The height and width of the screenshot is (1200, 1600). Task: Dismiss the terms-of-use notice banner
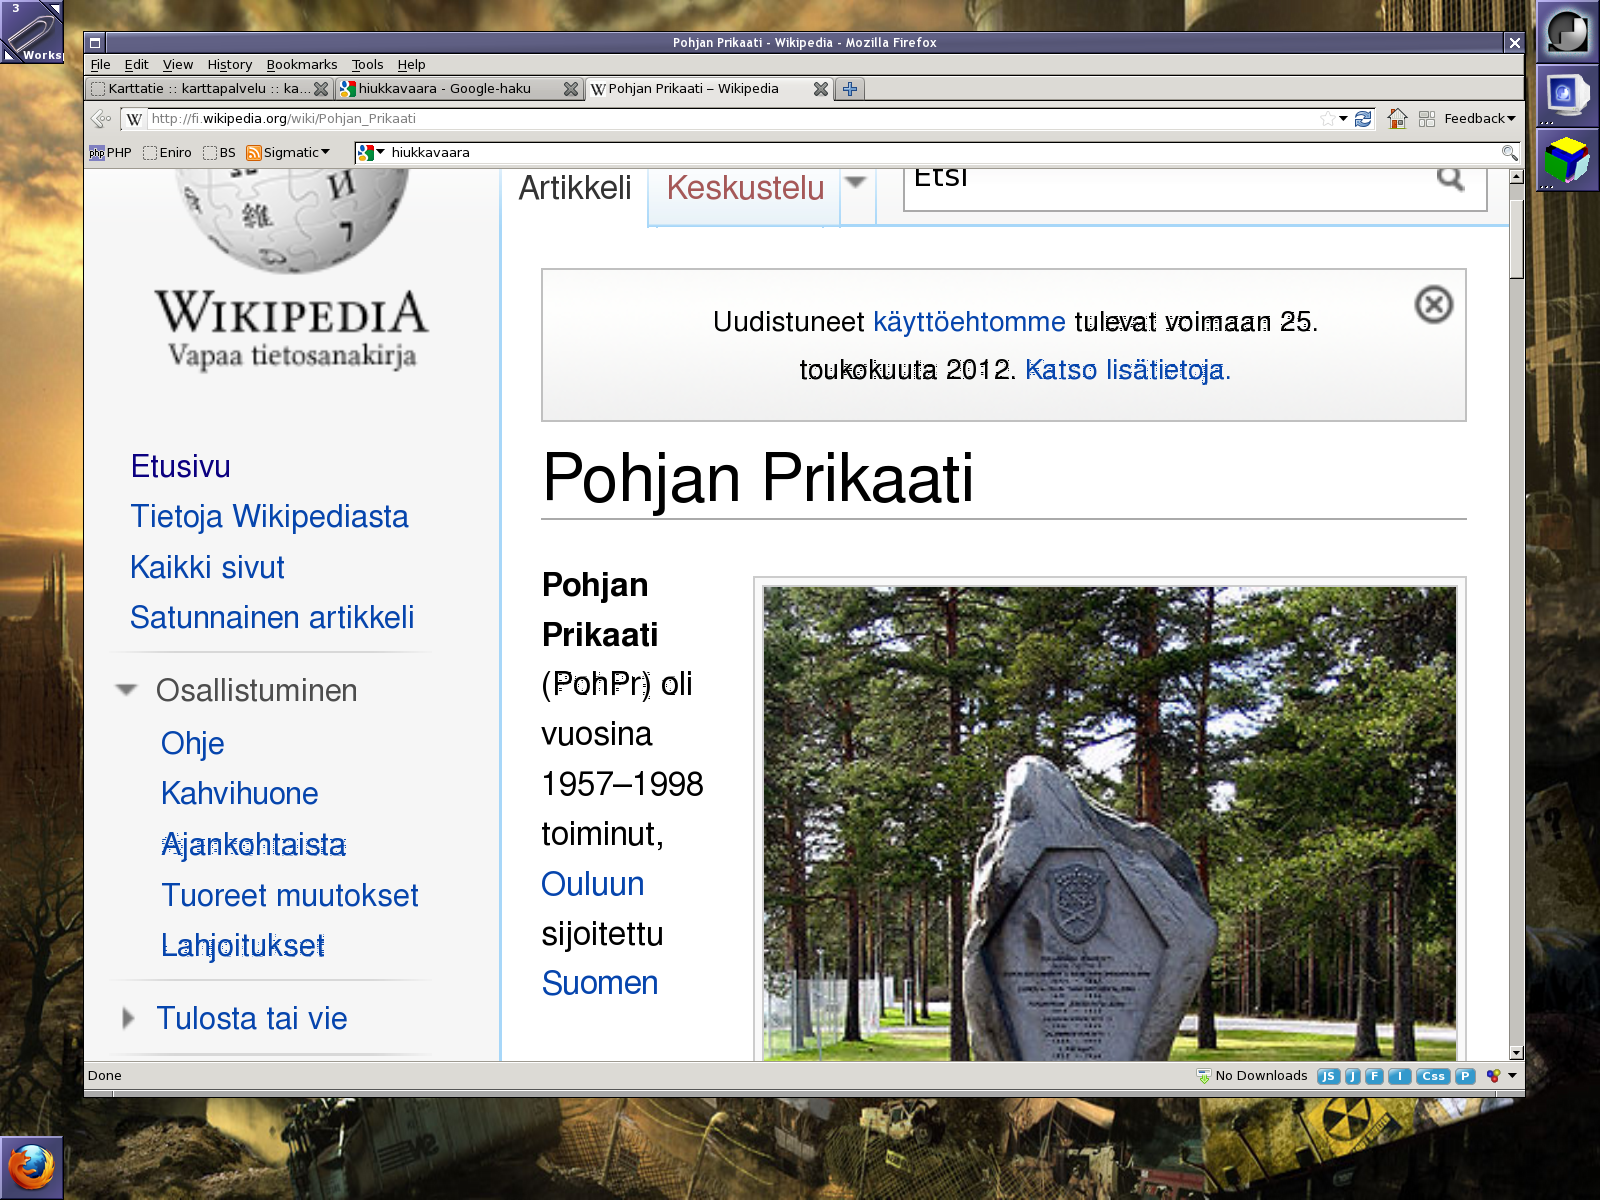click(x=1433, y=305)
